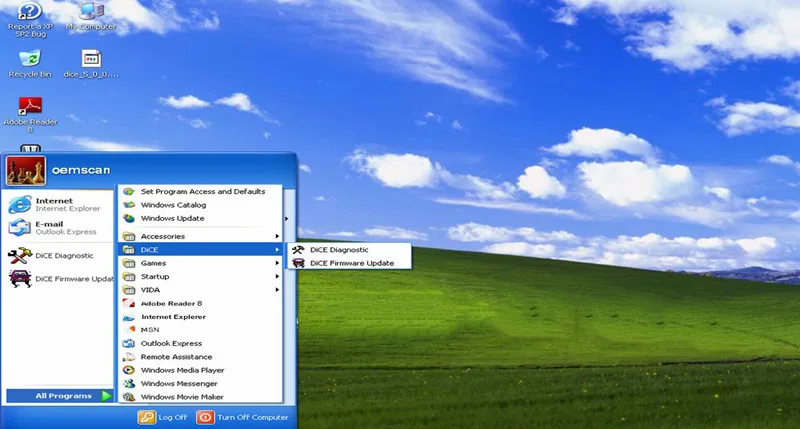This screenshot has height=429, width=800.
Task: Expand Games submenu arrow
Action: (x=277, y=263)
